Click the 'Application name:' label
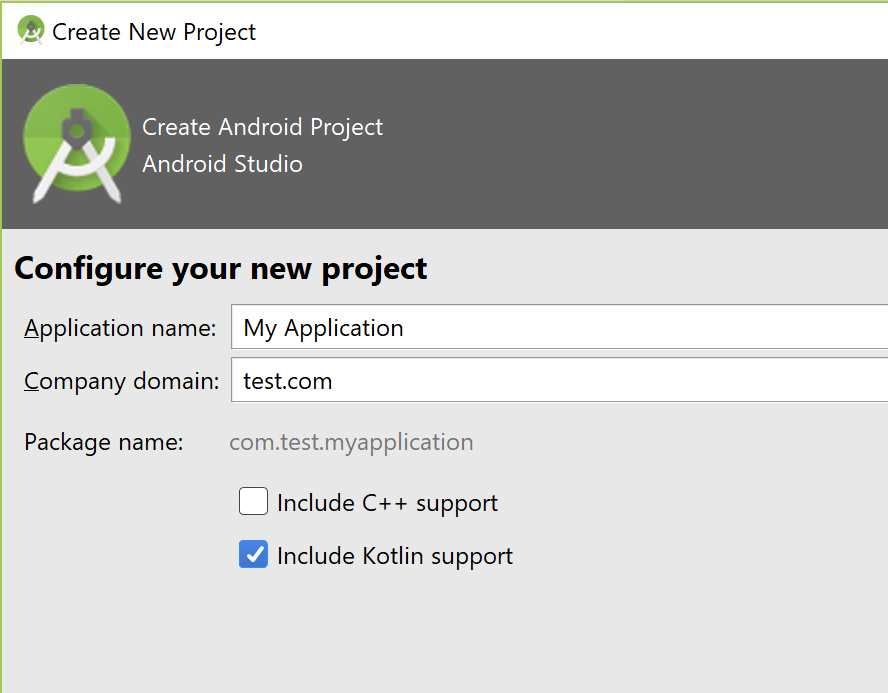The width and height of the screenshot is (888, 693). pos(120,328)
